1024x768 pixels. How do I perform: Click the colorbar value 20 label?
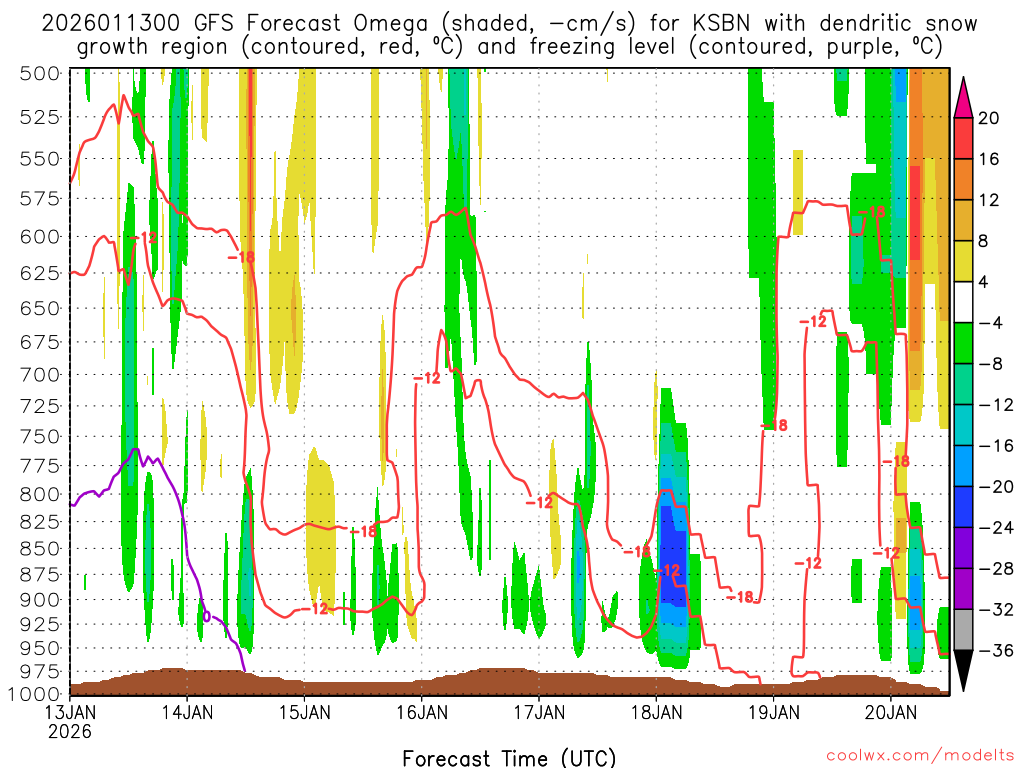(x=988, y=118)
